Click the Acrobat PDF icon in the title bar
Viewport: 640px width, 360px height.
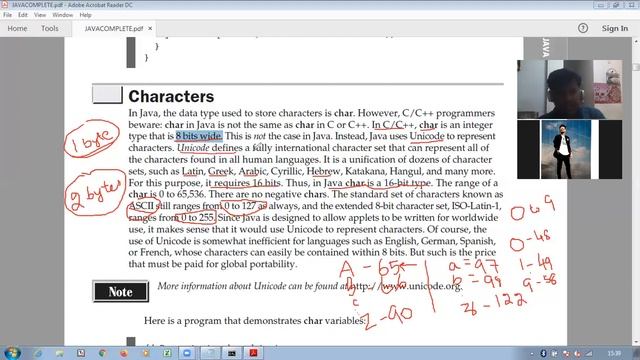pyautogui.click(x=4, y=5)
